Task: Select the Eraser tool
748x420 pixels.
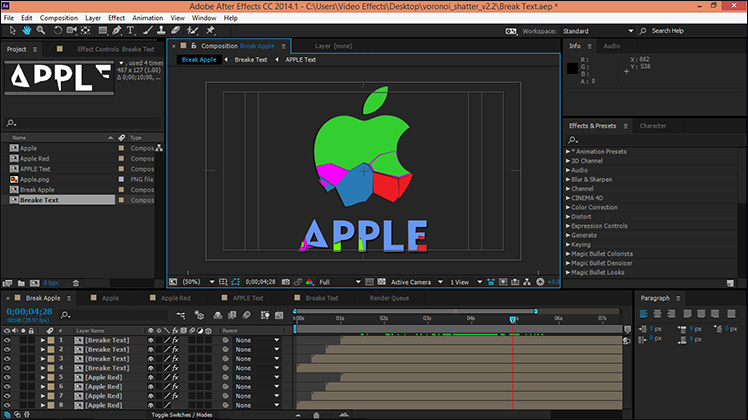Action: click(176, 31)
